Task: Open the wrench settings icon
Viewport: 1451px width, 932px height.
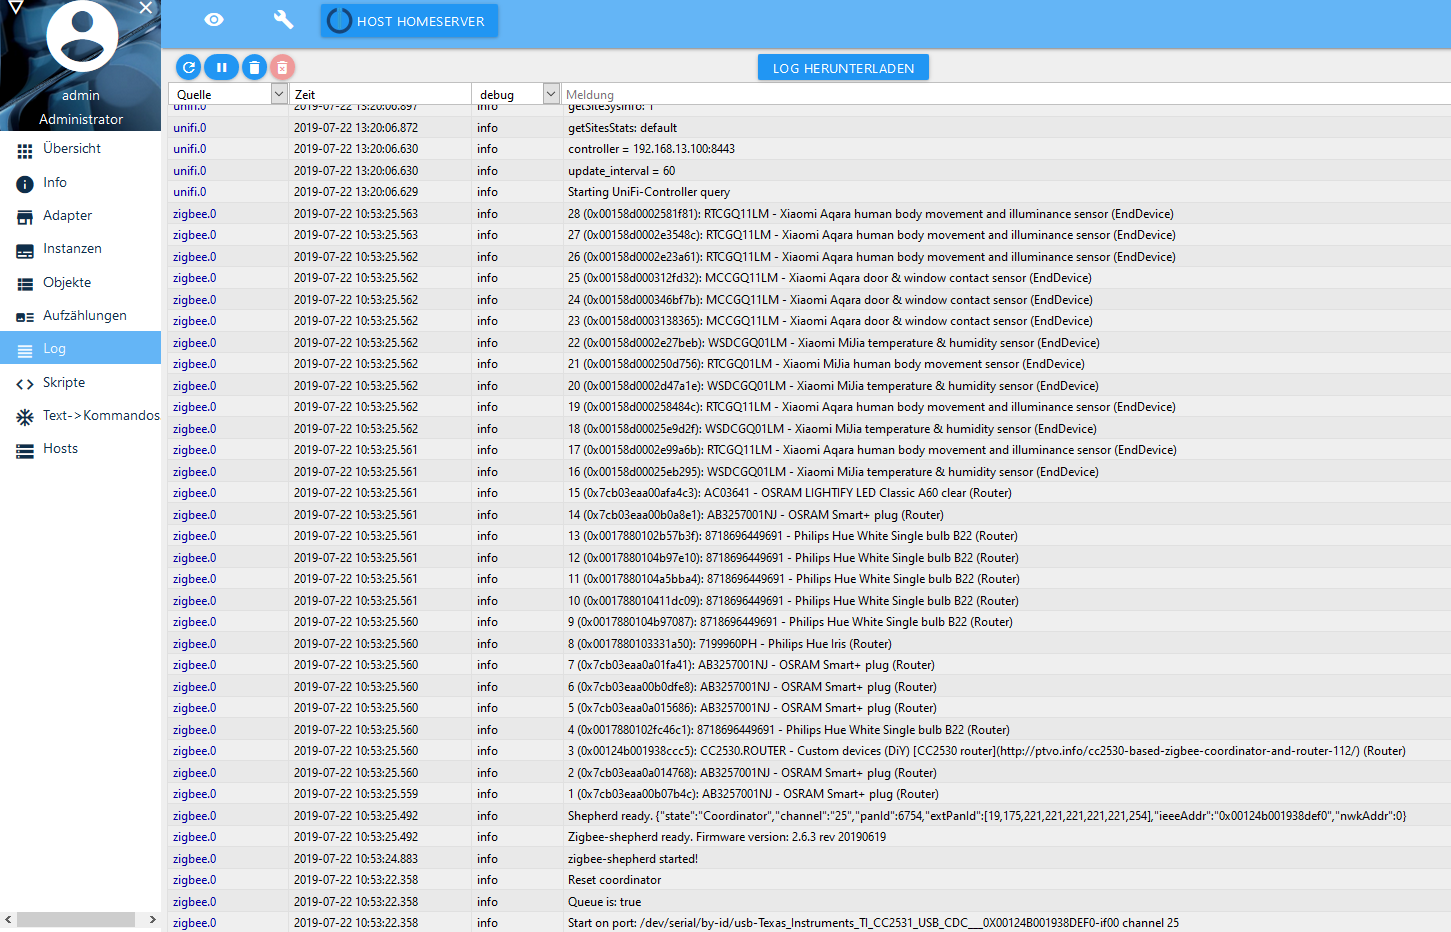Action: coord(284,20)
